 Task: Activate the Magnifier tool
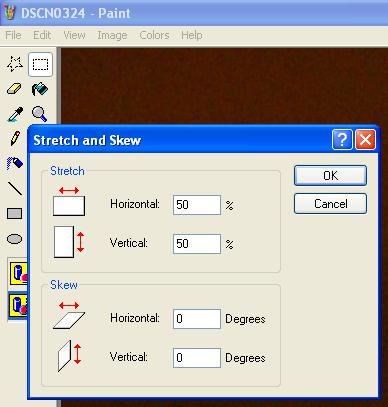coord(39,114)
